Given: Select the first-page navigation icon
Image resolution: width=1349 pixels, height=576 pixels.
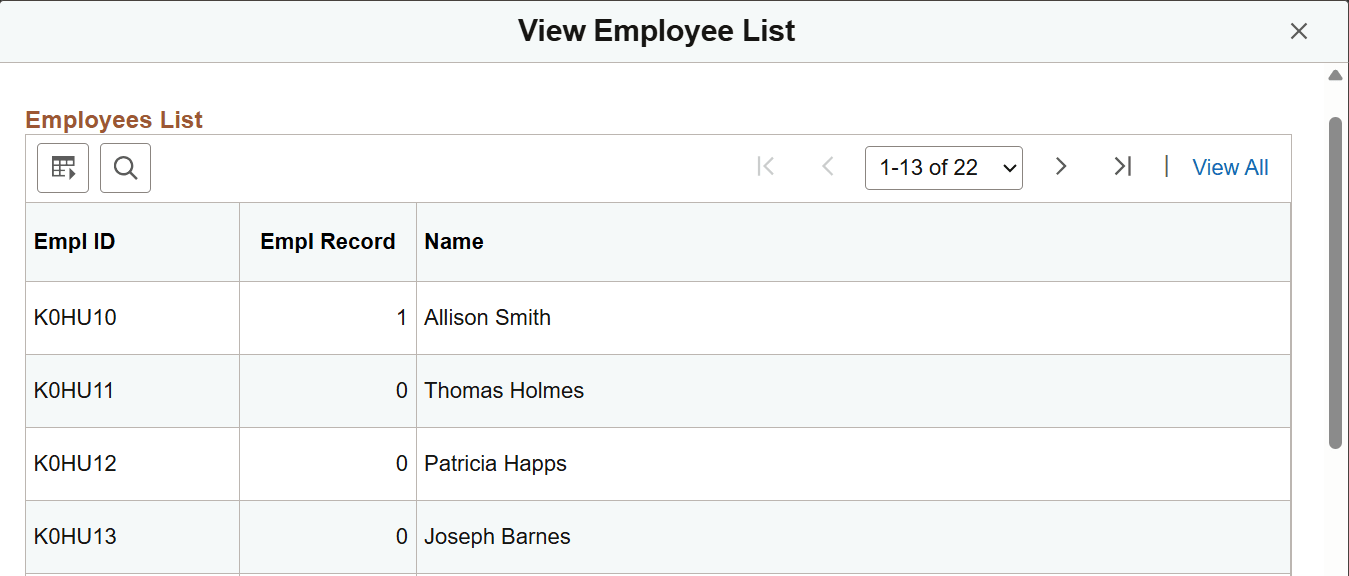Looking at the screenshot, I should coord(766,167).
